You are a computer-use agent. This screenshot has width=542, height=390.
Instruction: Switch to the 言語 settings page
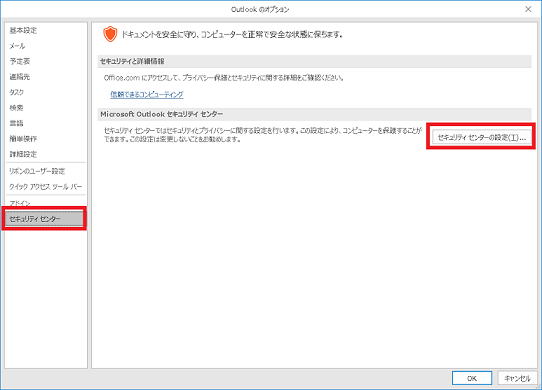click(16, 123)
